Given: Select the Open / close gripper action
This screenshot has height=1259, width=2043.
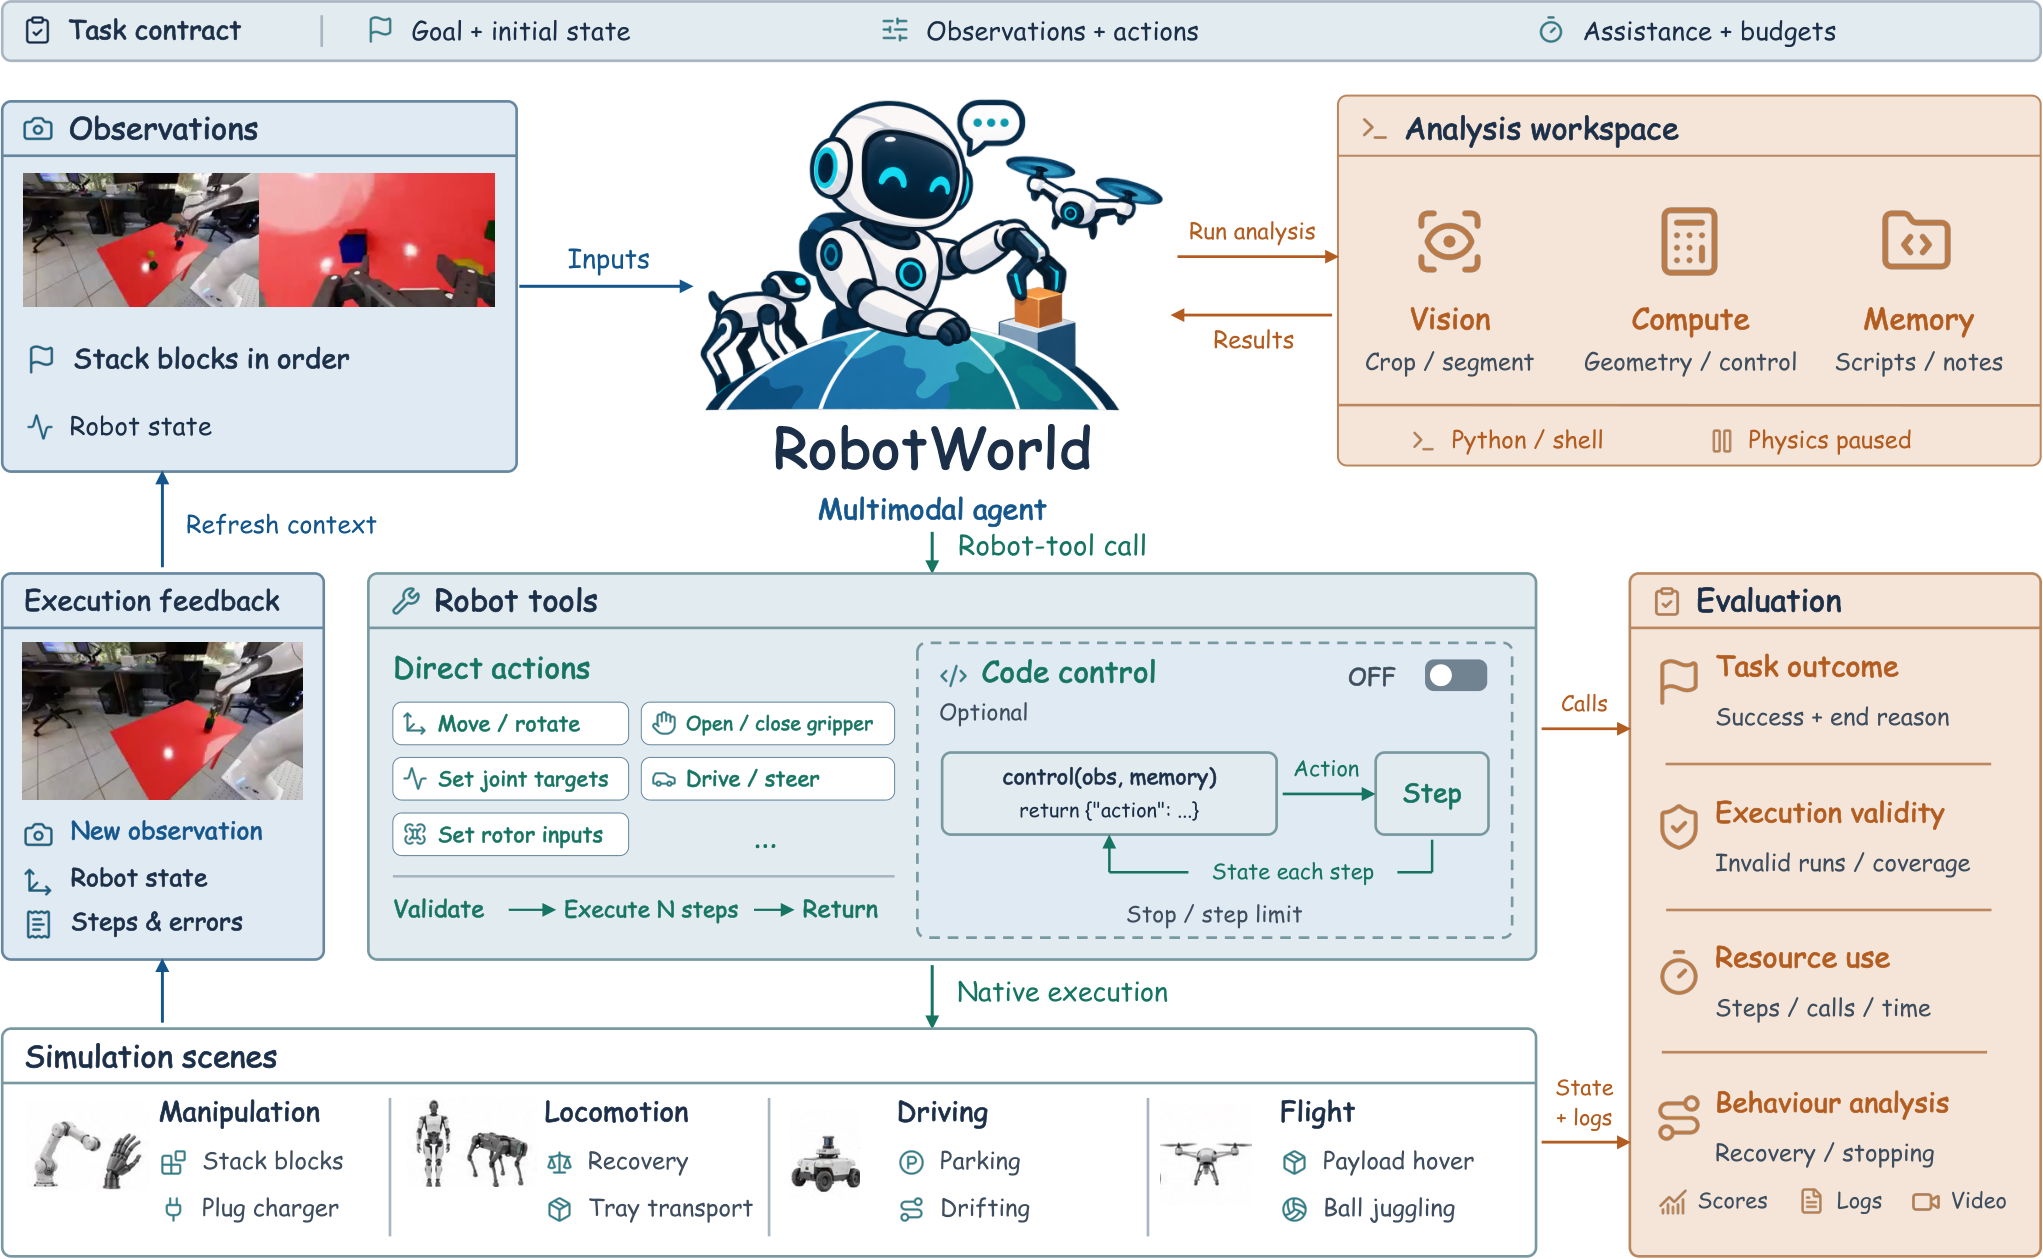Looking at the screenshot, I should tap(767, 723).
